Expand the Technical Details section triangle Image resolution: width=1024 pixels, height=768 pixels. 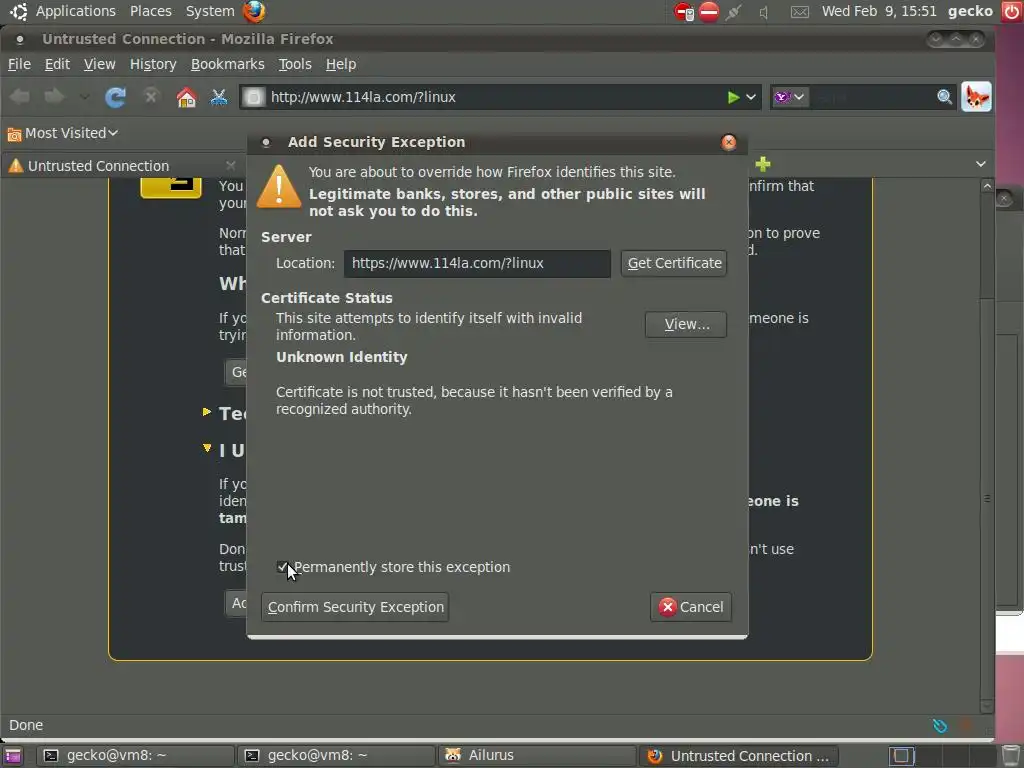pos(207,411)
